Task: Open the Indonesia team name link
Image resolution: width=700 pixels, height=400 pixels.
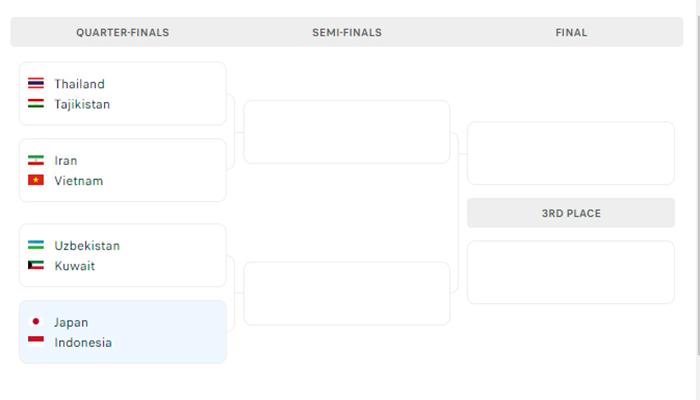Action: [x=83, y=342]
